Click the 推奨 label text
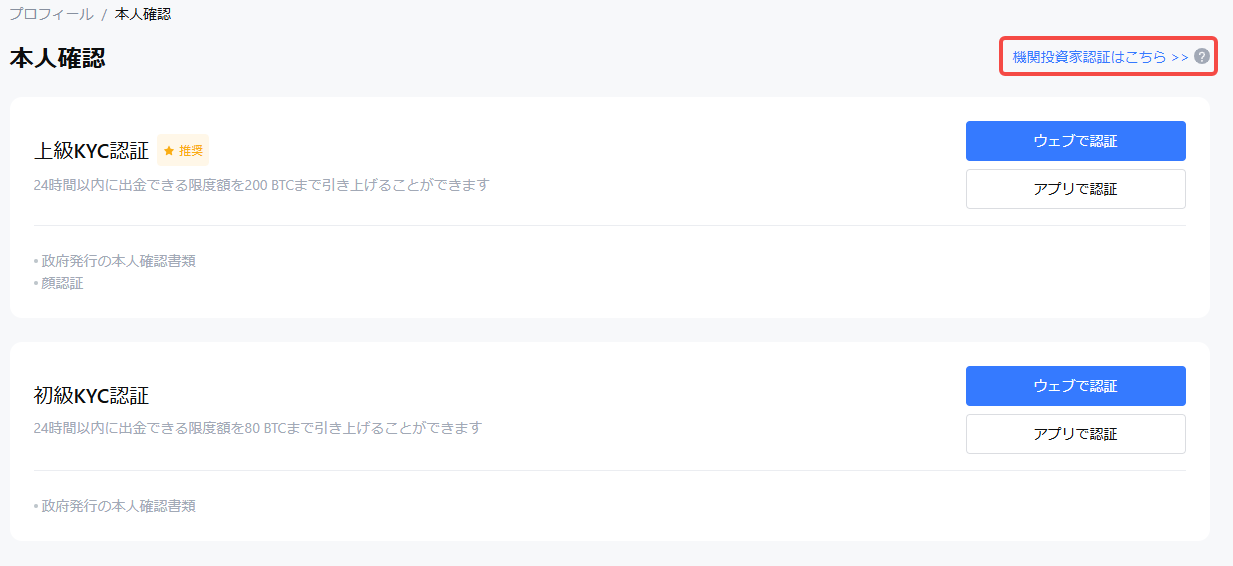The width and height of the screenshot is (1233, 566). point(191,151)
